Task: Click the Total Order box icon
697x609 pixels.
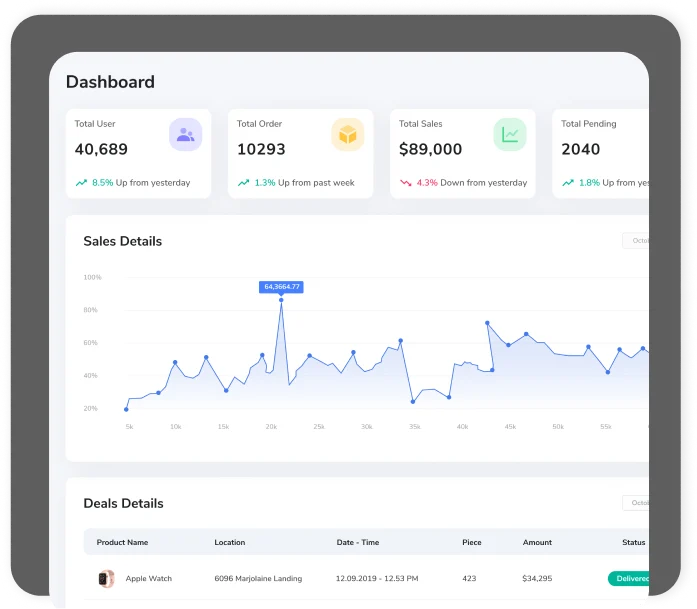Action: pyautogui.click(x=347, y=134)
